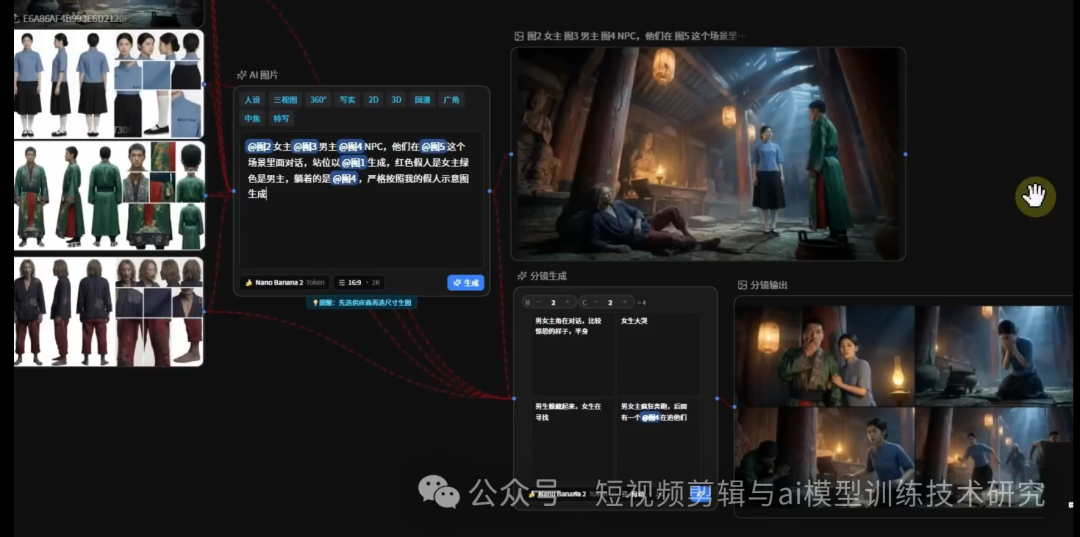Click the AI 图片 node left input port
This screenshot has height=537, width=1080.
(233, 191)
